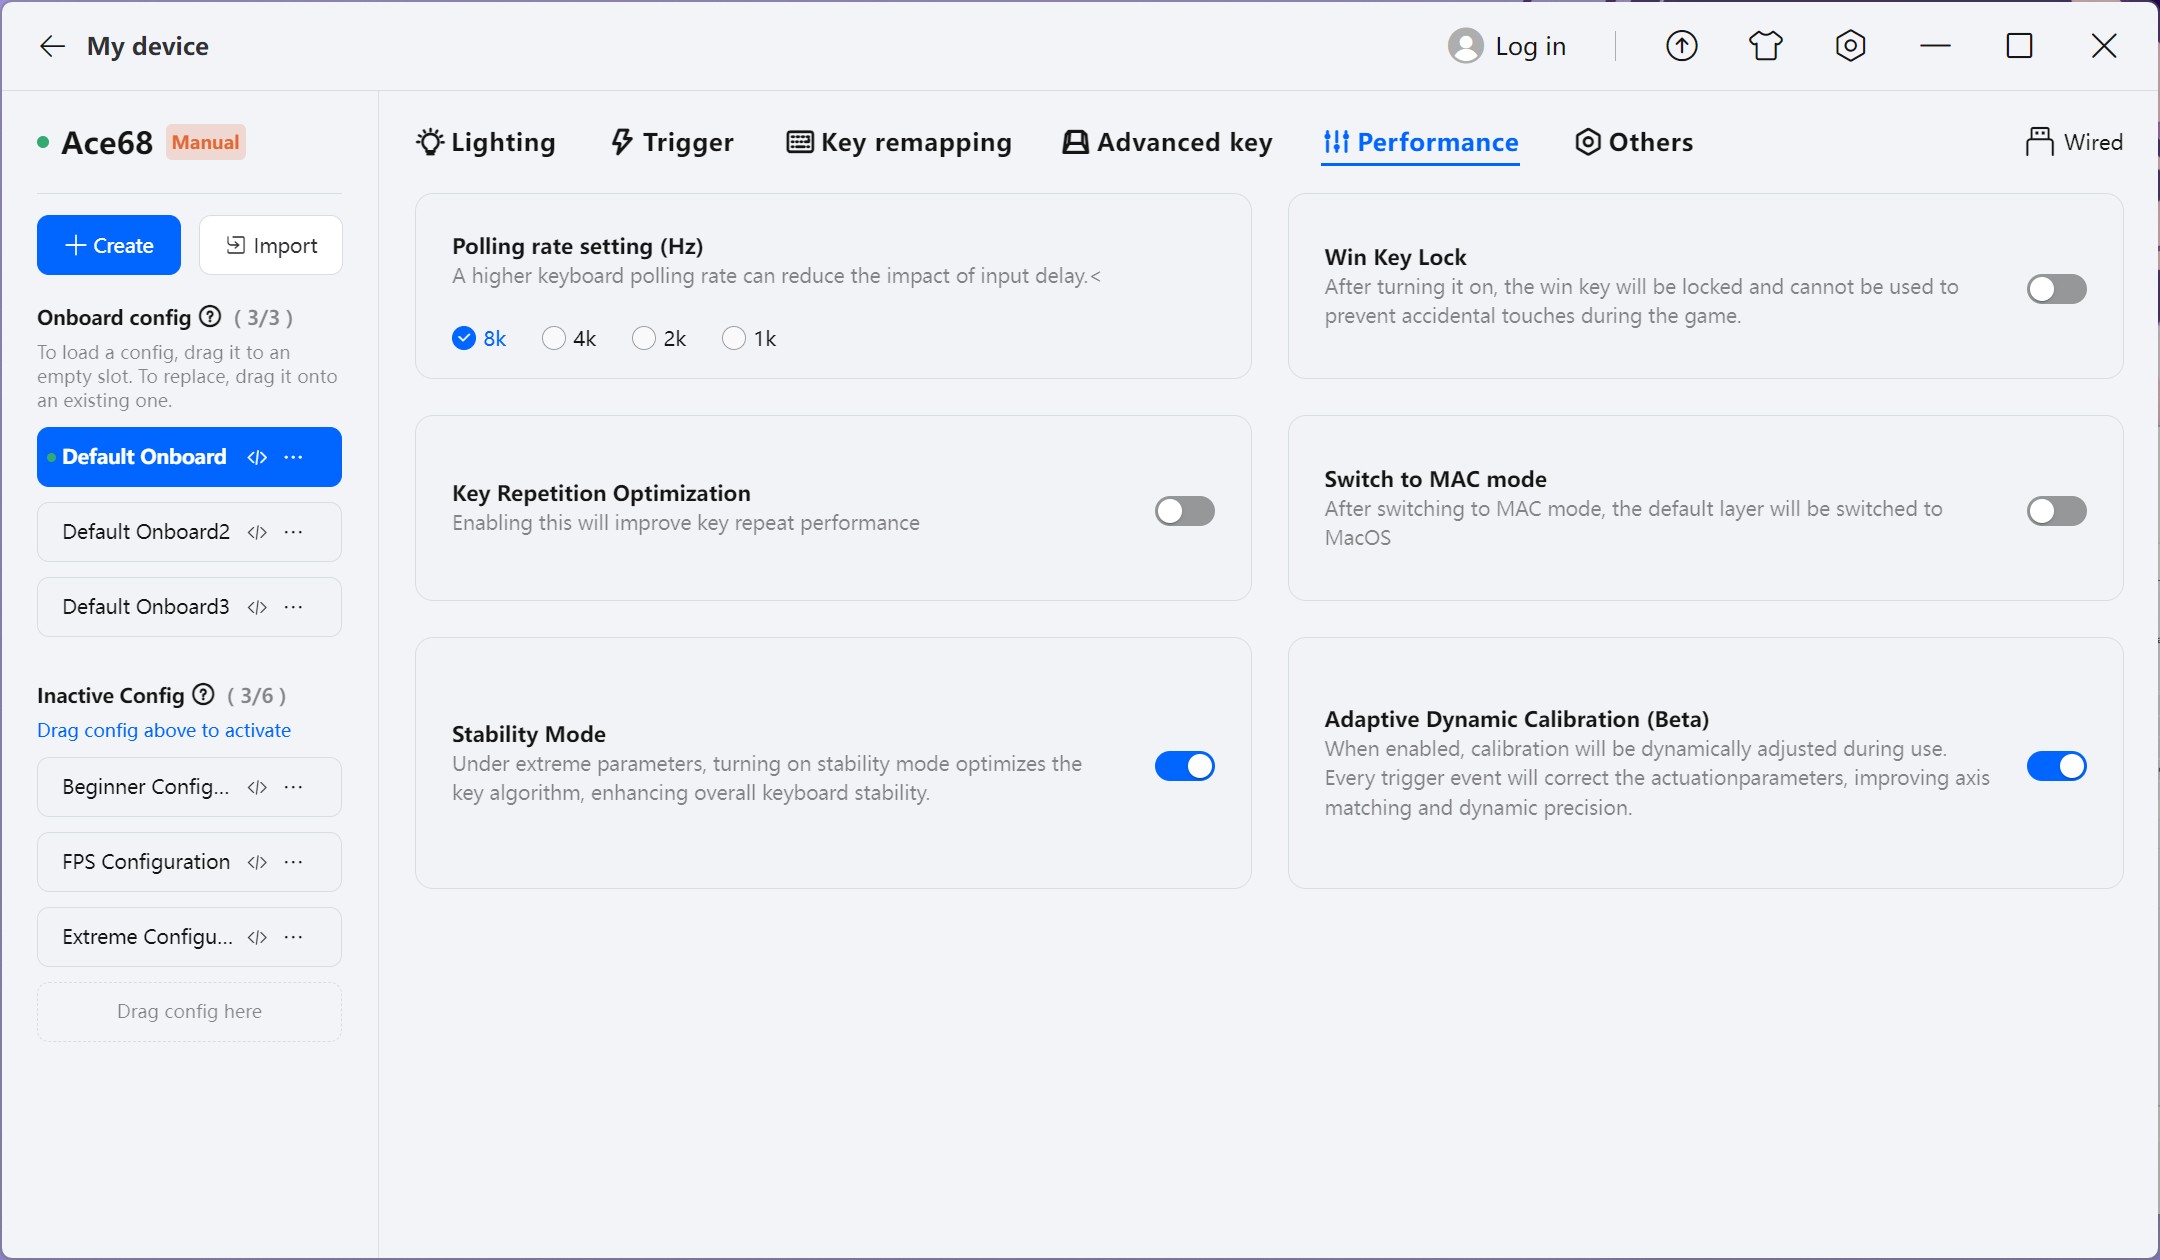Open the more options menu for Beginner Config

pos(293,787)
